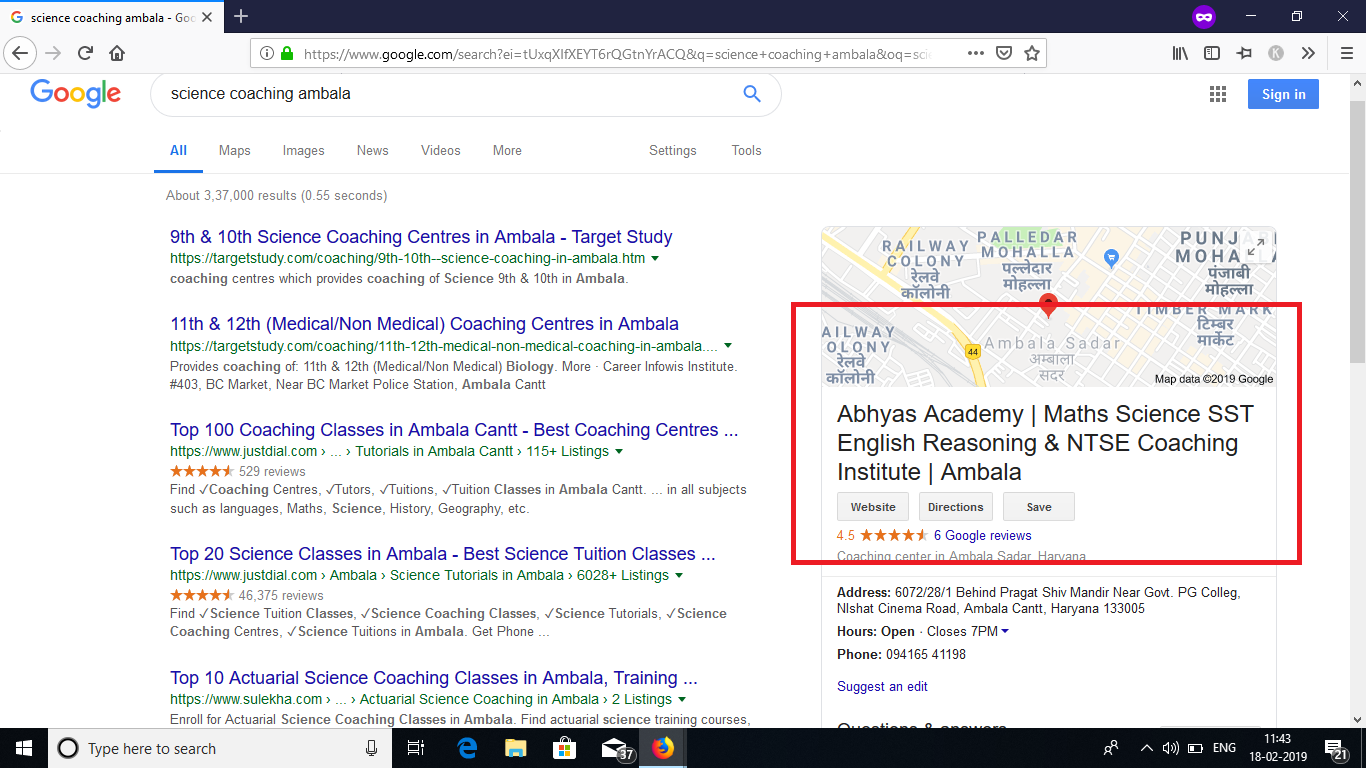Screen dimensions: 1366x768
Task: Open the More search options menu
Action: click(507, 150)
